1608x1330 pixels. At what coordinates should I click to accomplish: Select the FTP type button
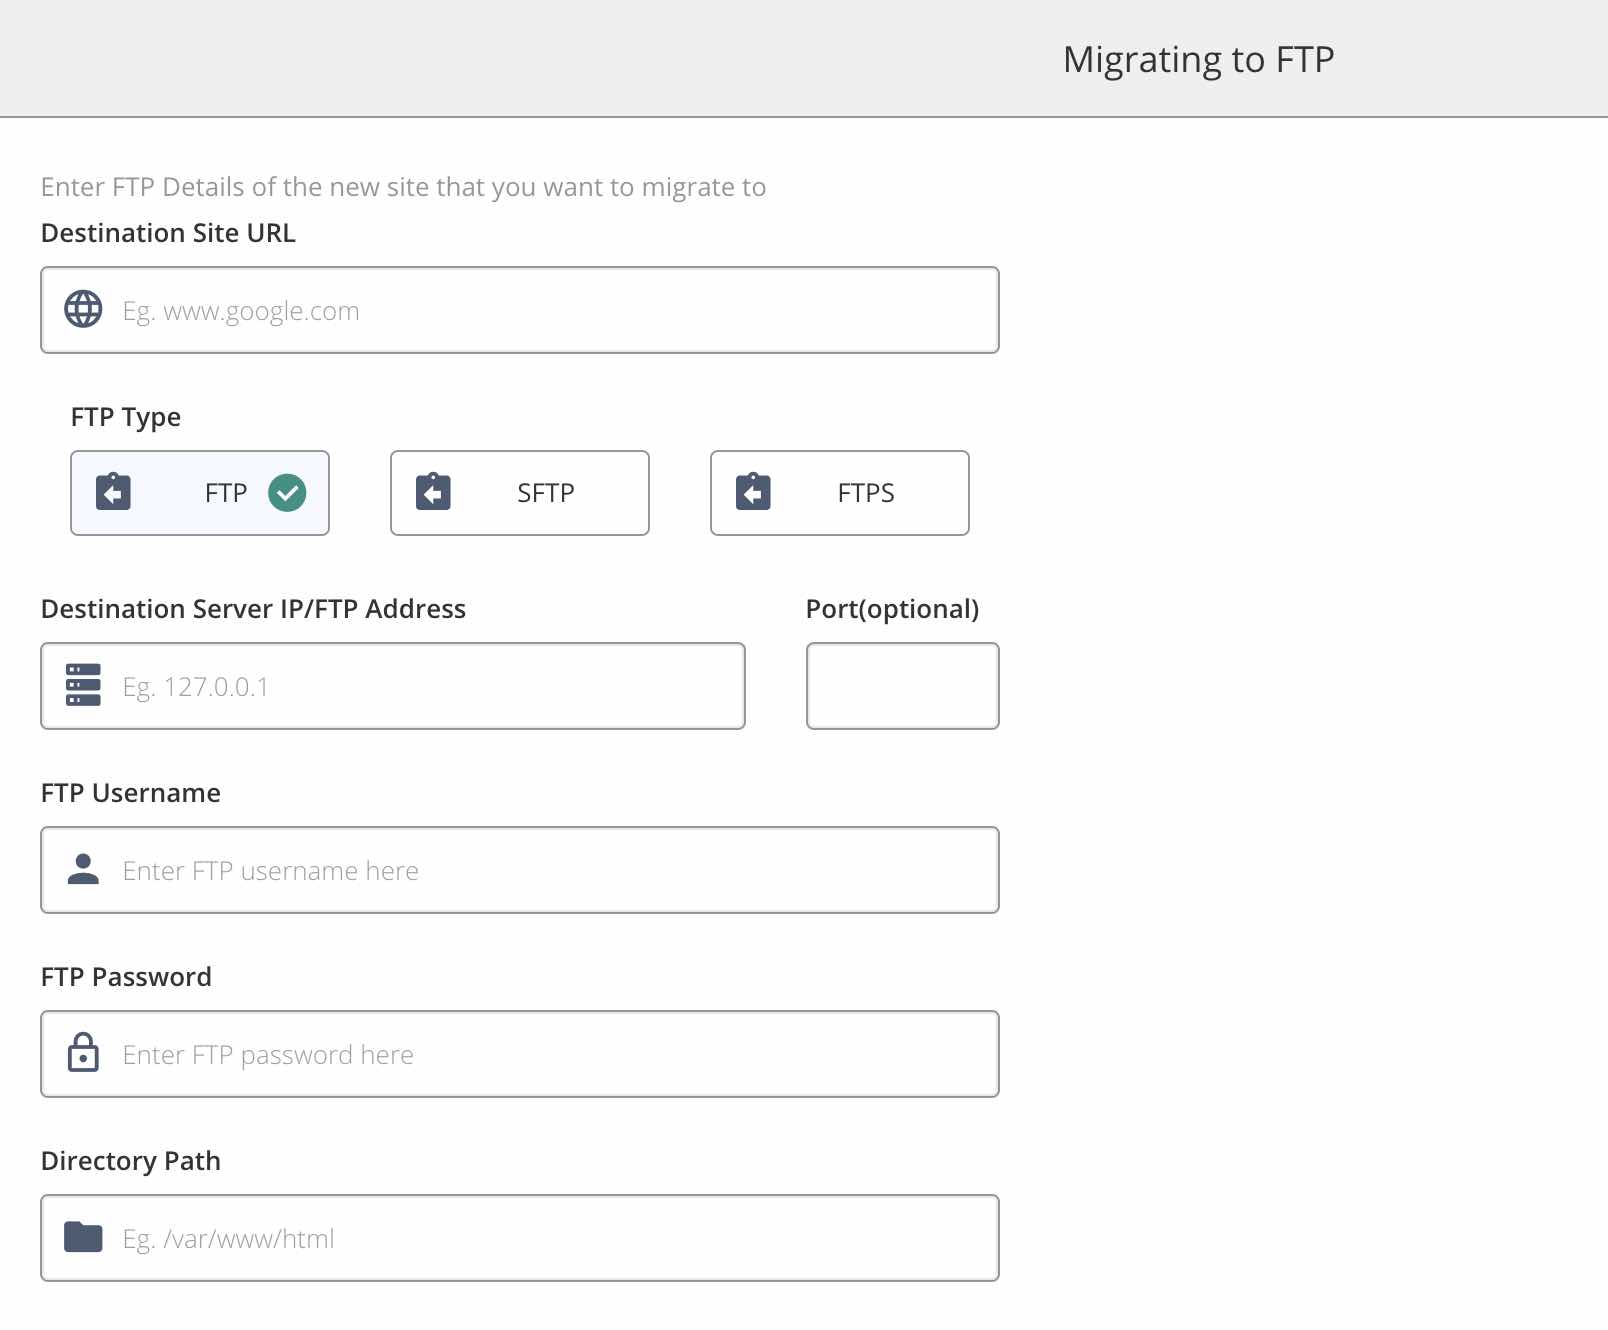point(200,492)
